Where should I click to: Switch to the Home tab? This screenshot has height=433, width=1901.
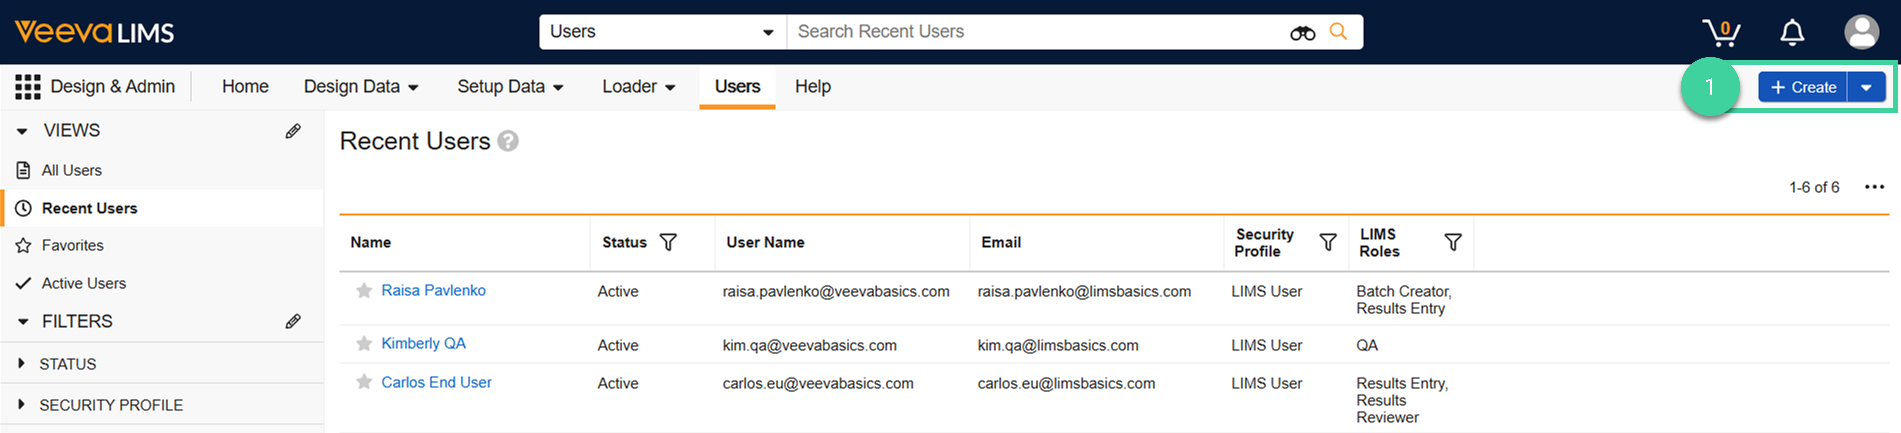tap(245, 87)
